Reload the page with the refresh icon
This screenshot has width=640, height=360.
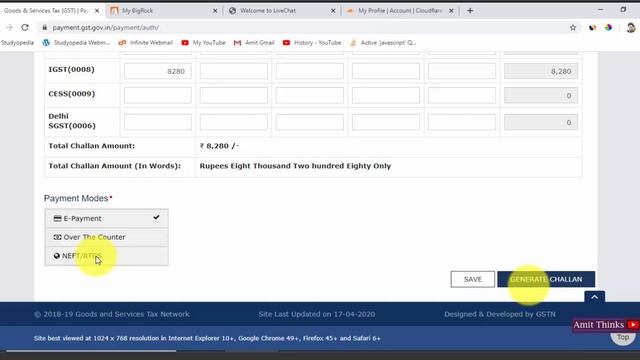(25, 27)
